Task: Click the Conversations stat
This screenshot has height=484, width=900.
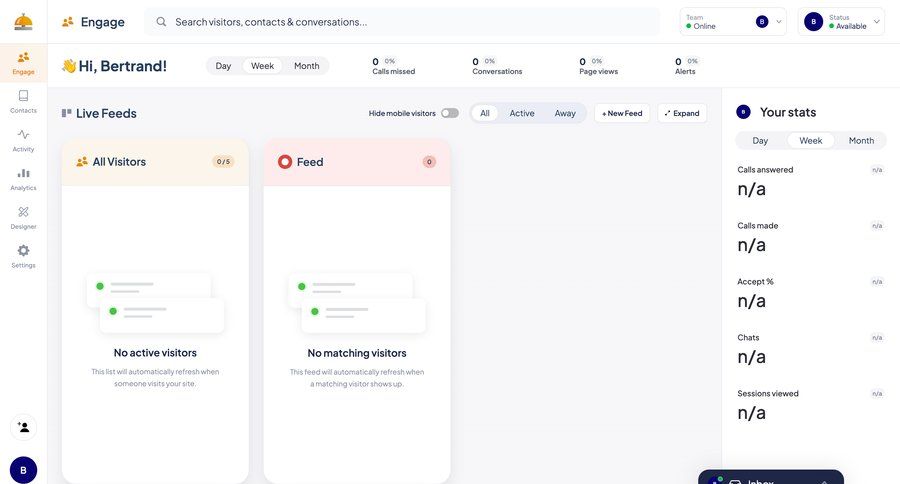Action: point(497,66)
